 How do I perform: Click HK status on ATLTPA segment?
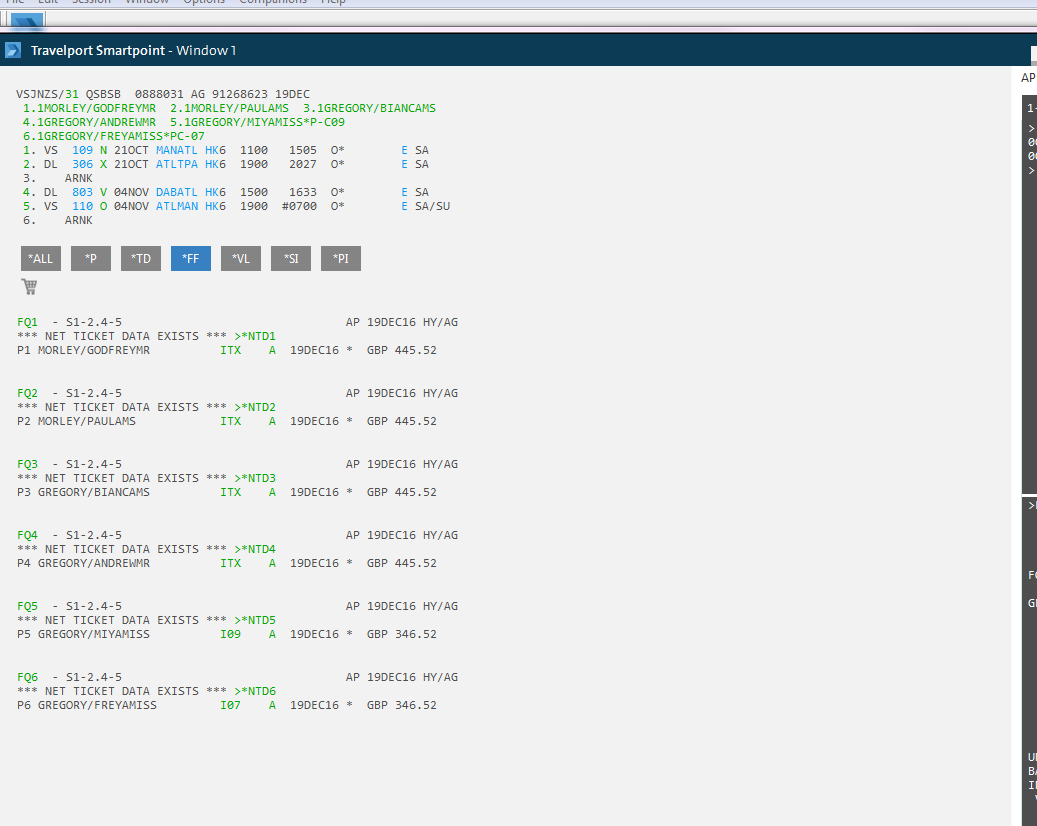point(212,164)
